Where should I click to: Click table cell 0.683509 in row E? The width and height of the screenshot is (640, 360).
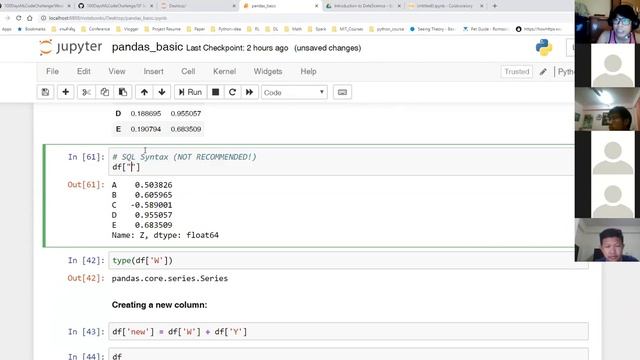[x=186, y=129]
